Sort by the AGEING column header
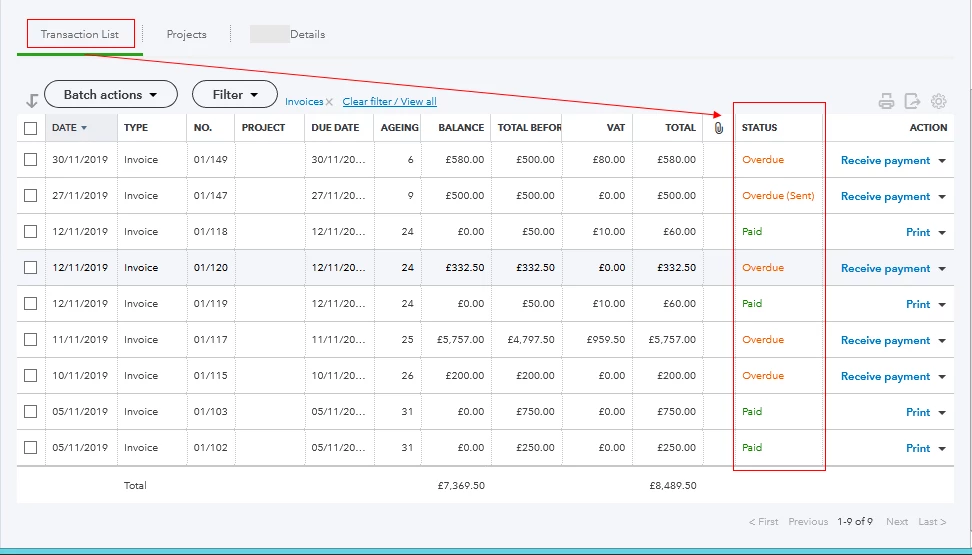Screen dimensions: 972x555 coord(400,128)
